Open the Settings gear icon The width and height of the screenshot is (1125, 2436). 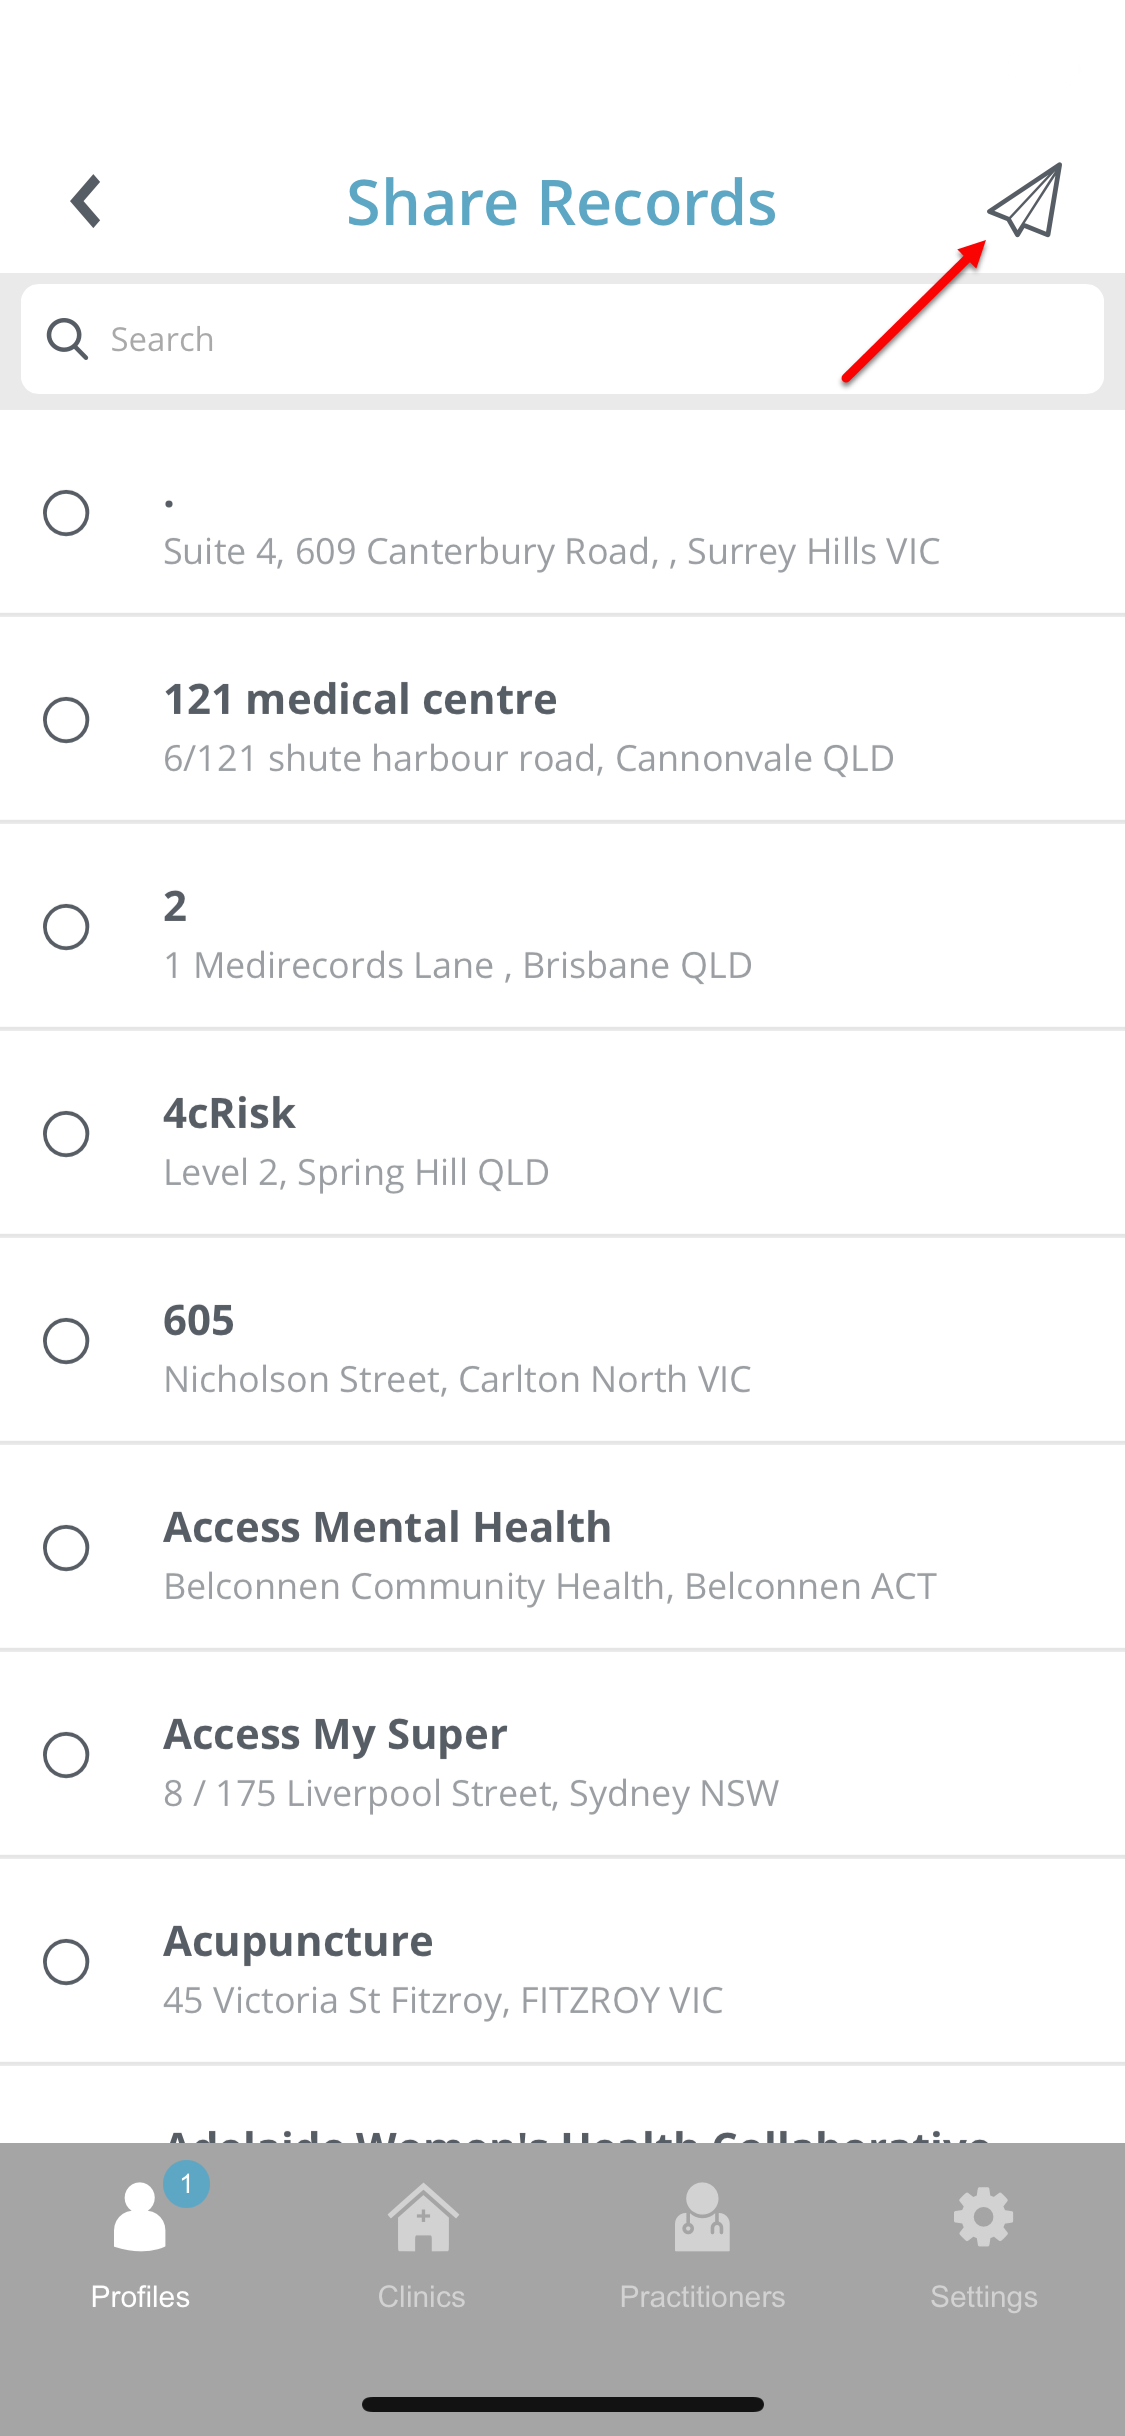pos(984,2217)
